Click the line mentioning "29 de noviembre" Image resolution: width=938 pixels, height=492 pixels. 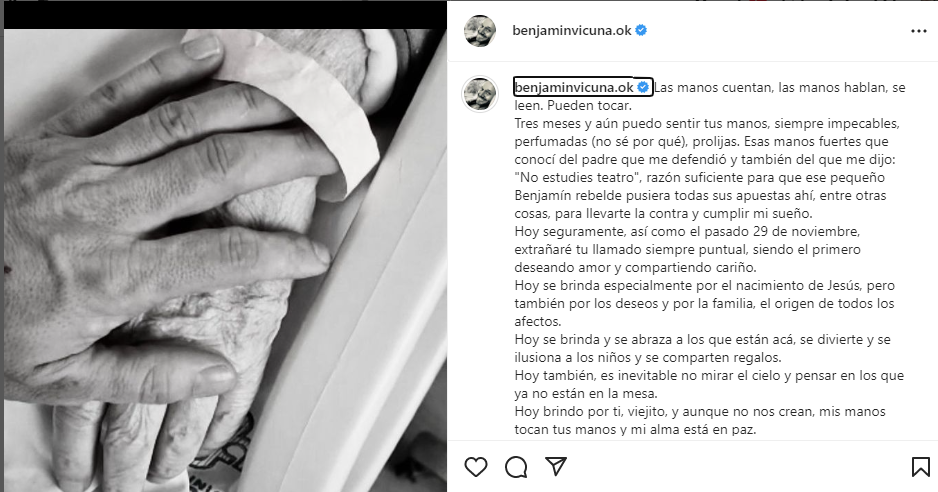[x=687, y=231]
